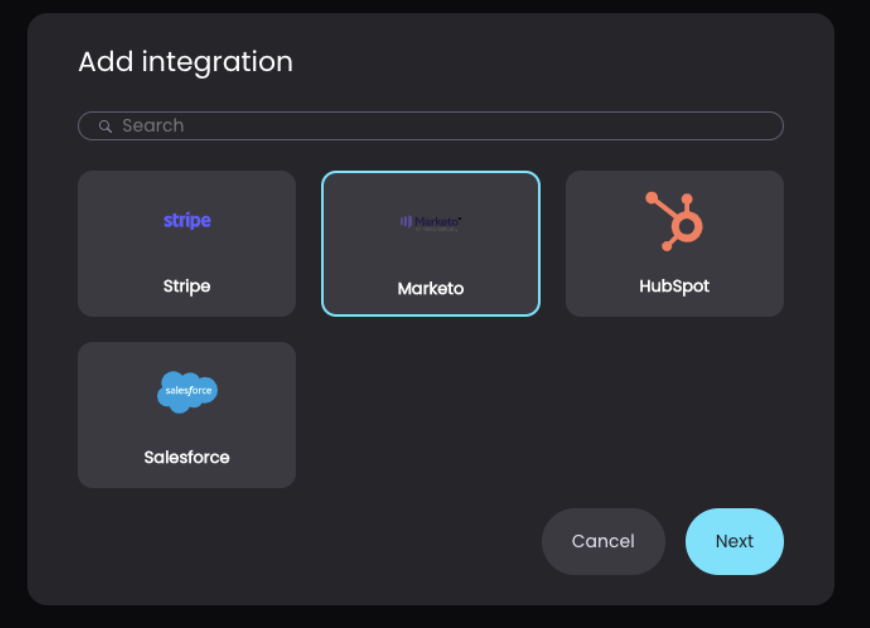This screenshot has height=628, width=870.
Task: Proceed with the Next button
Action: click(735, 541)
